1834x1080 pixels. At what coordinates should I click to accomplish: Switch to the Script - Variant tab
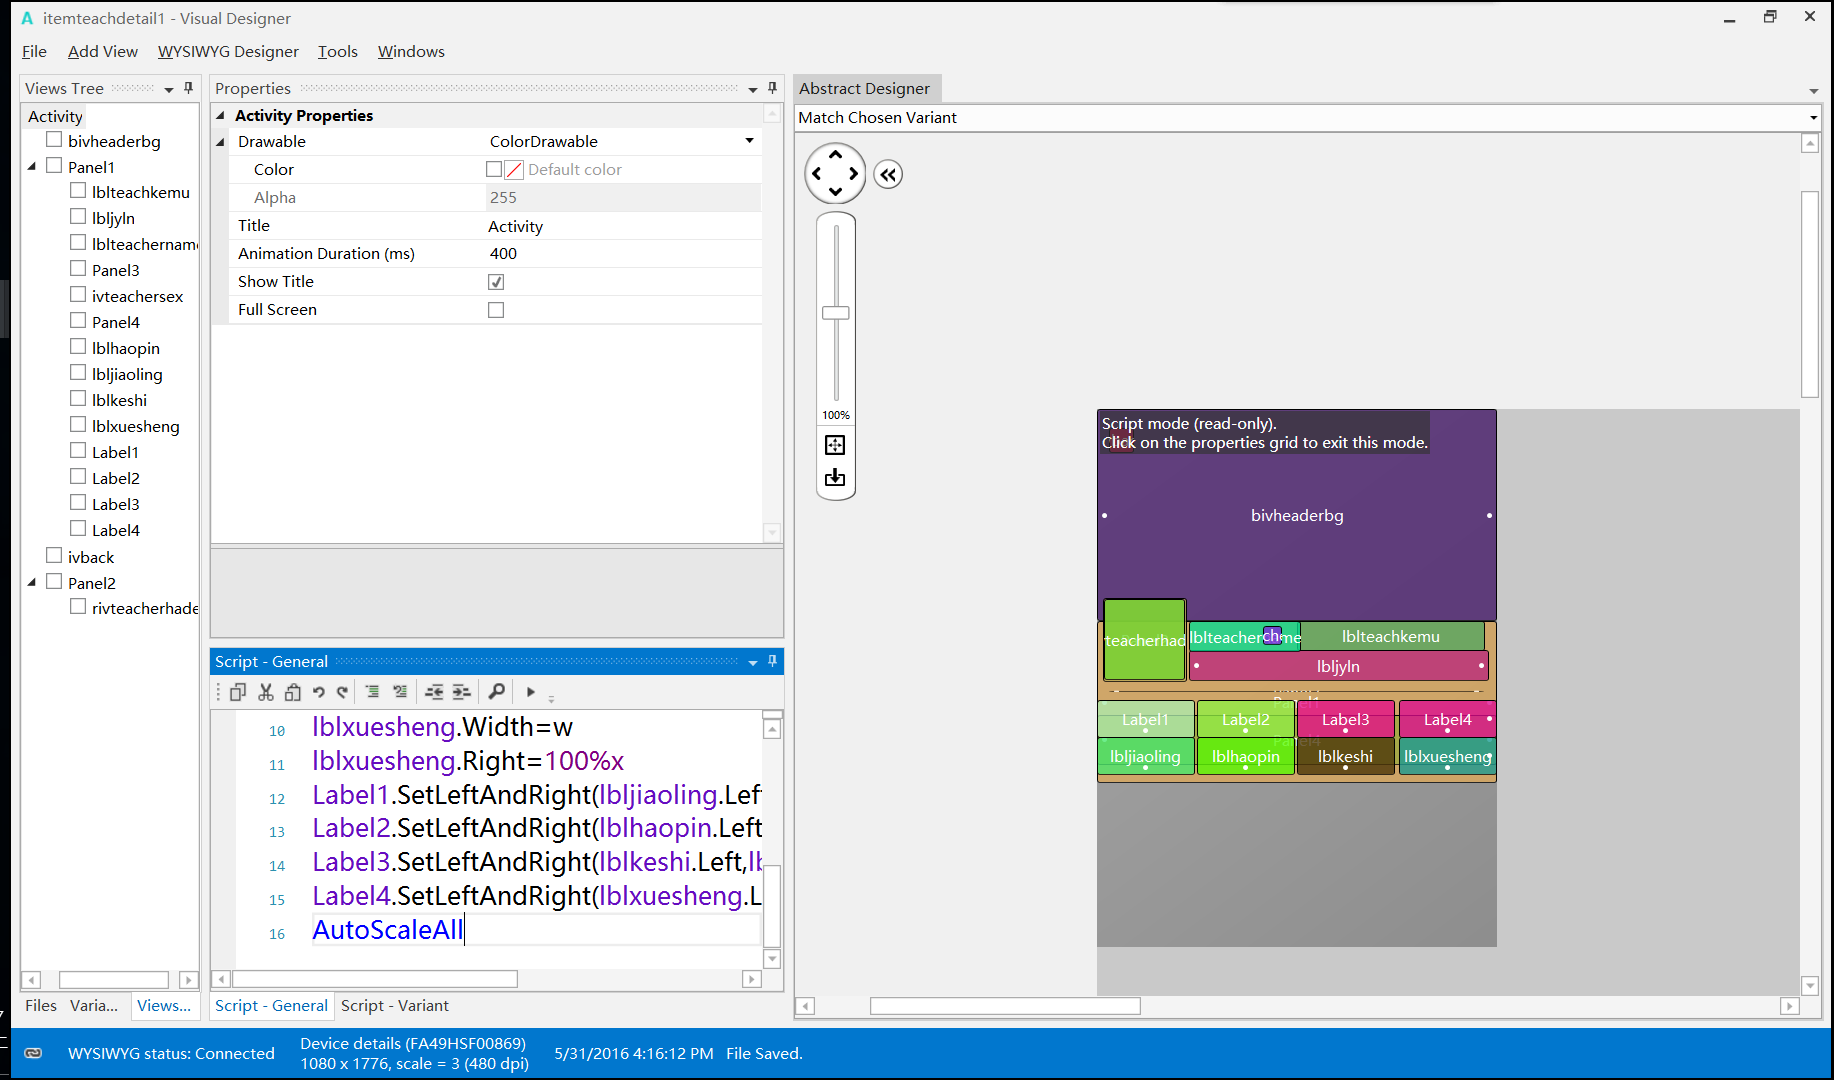pos(395,1005)
